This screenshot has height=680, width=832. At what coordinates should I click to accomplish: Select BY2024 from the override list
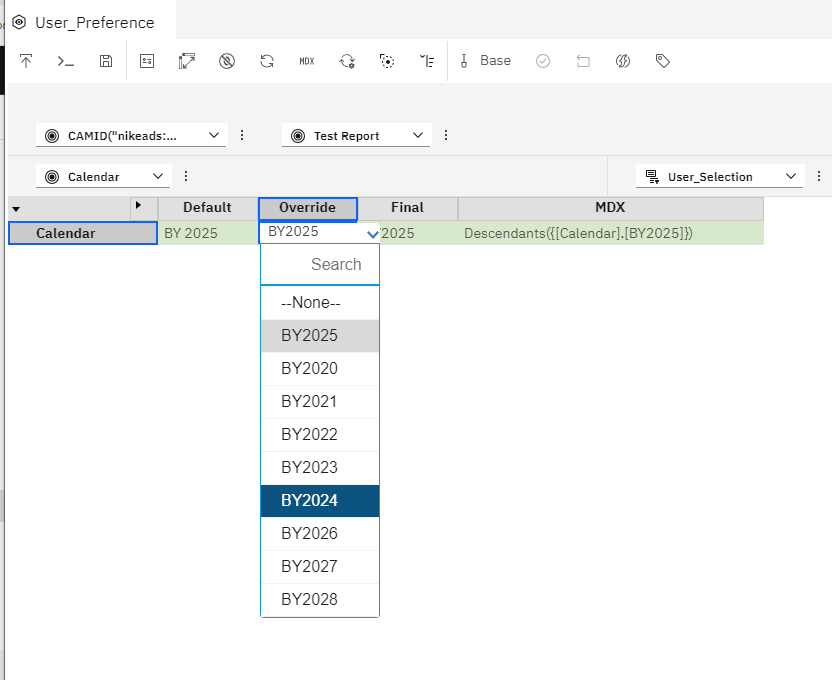pos(320,500)
